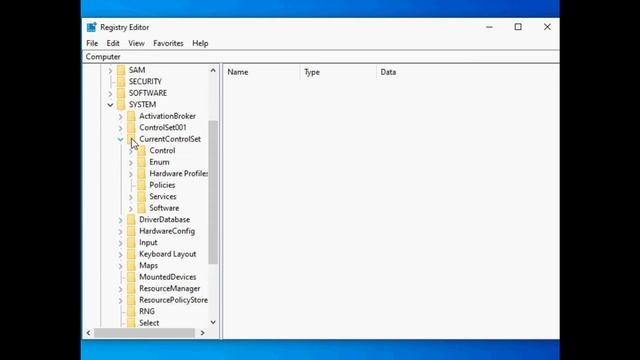
Task: Select the CurrentControlSet key label
Action: tap(170, 139)
